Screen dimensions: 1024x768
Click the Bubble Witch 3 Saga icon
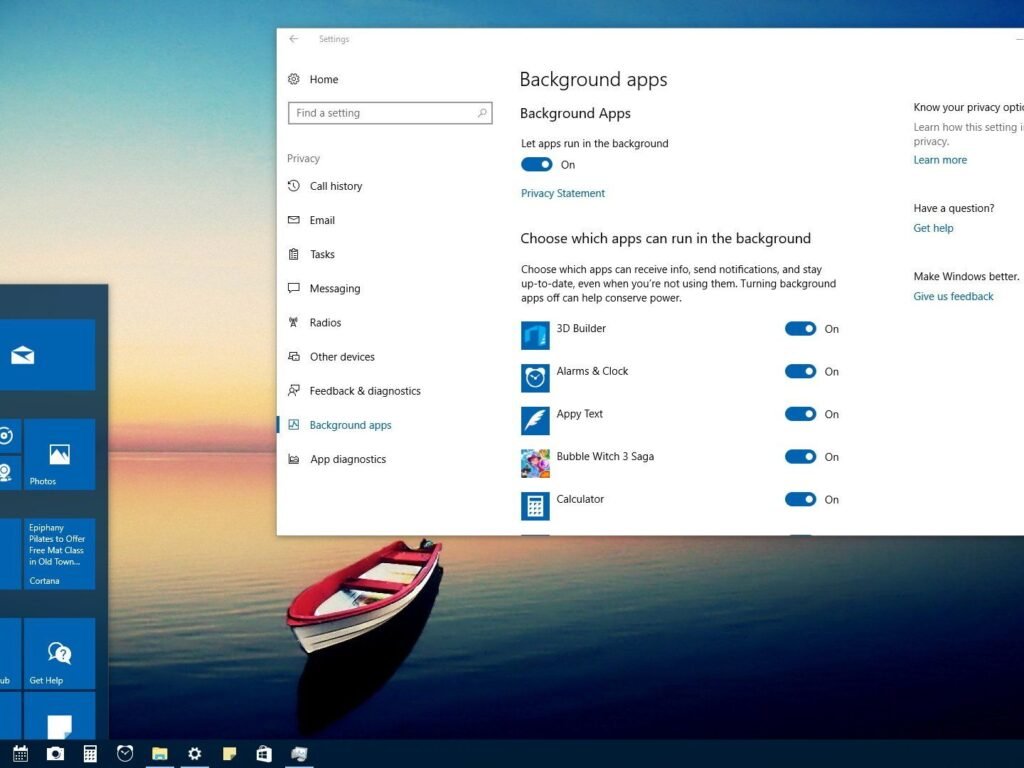click(535, 463)
